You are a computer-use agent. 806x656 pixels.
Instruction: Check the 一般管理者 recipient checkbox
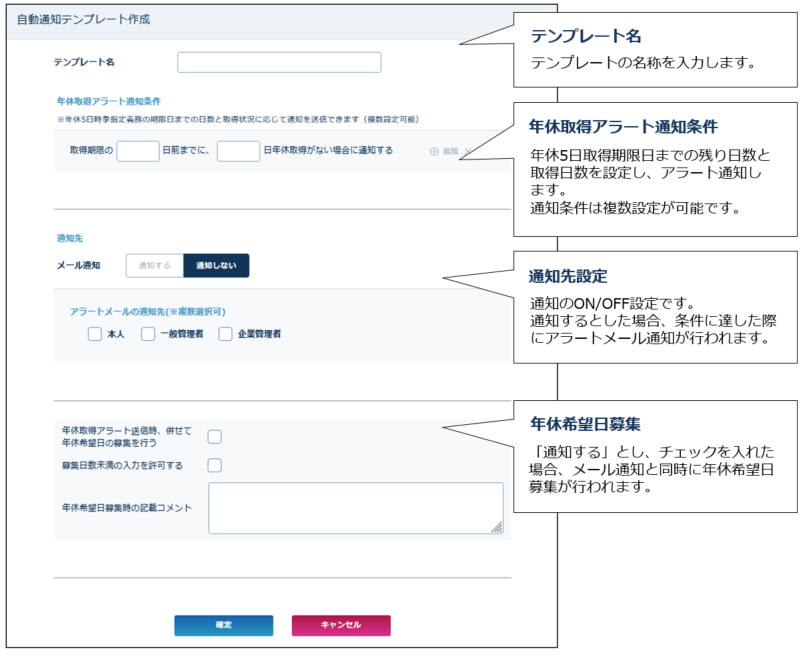tap(148, 334)
